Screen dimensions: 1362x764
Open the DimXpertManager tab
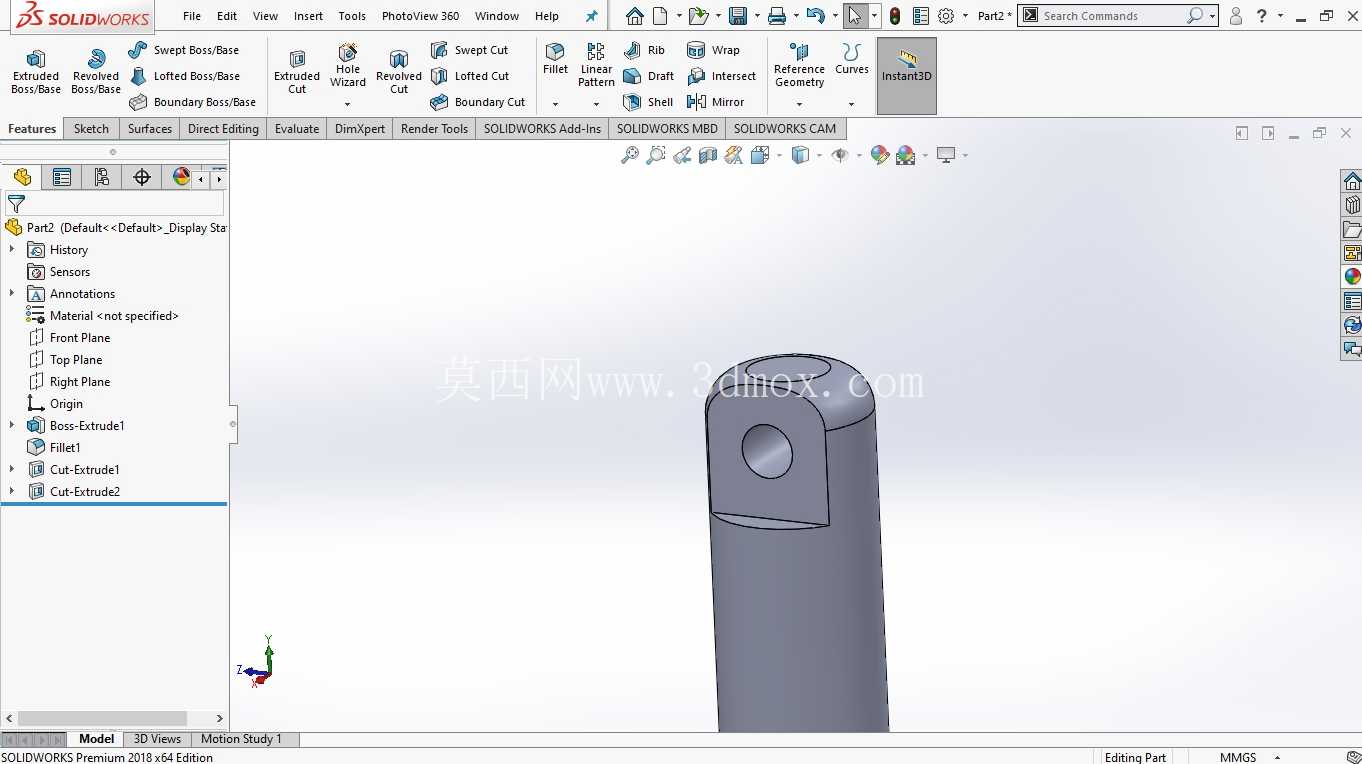[142, 177]
